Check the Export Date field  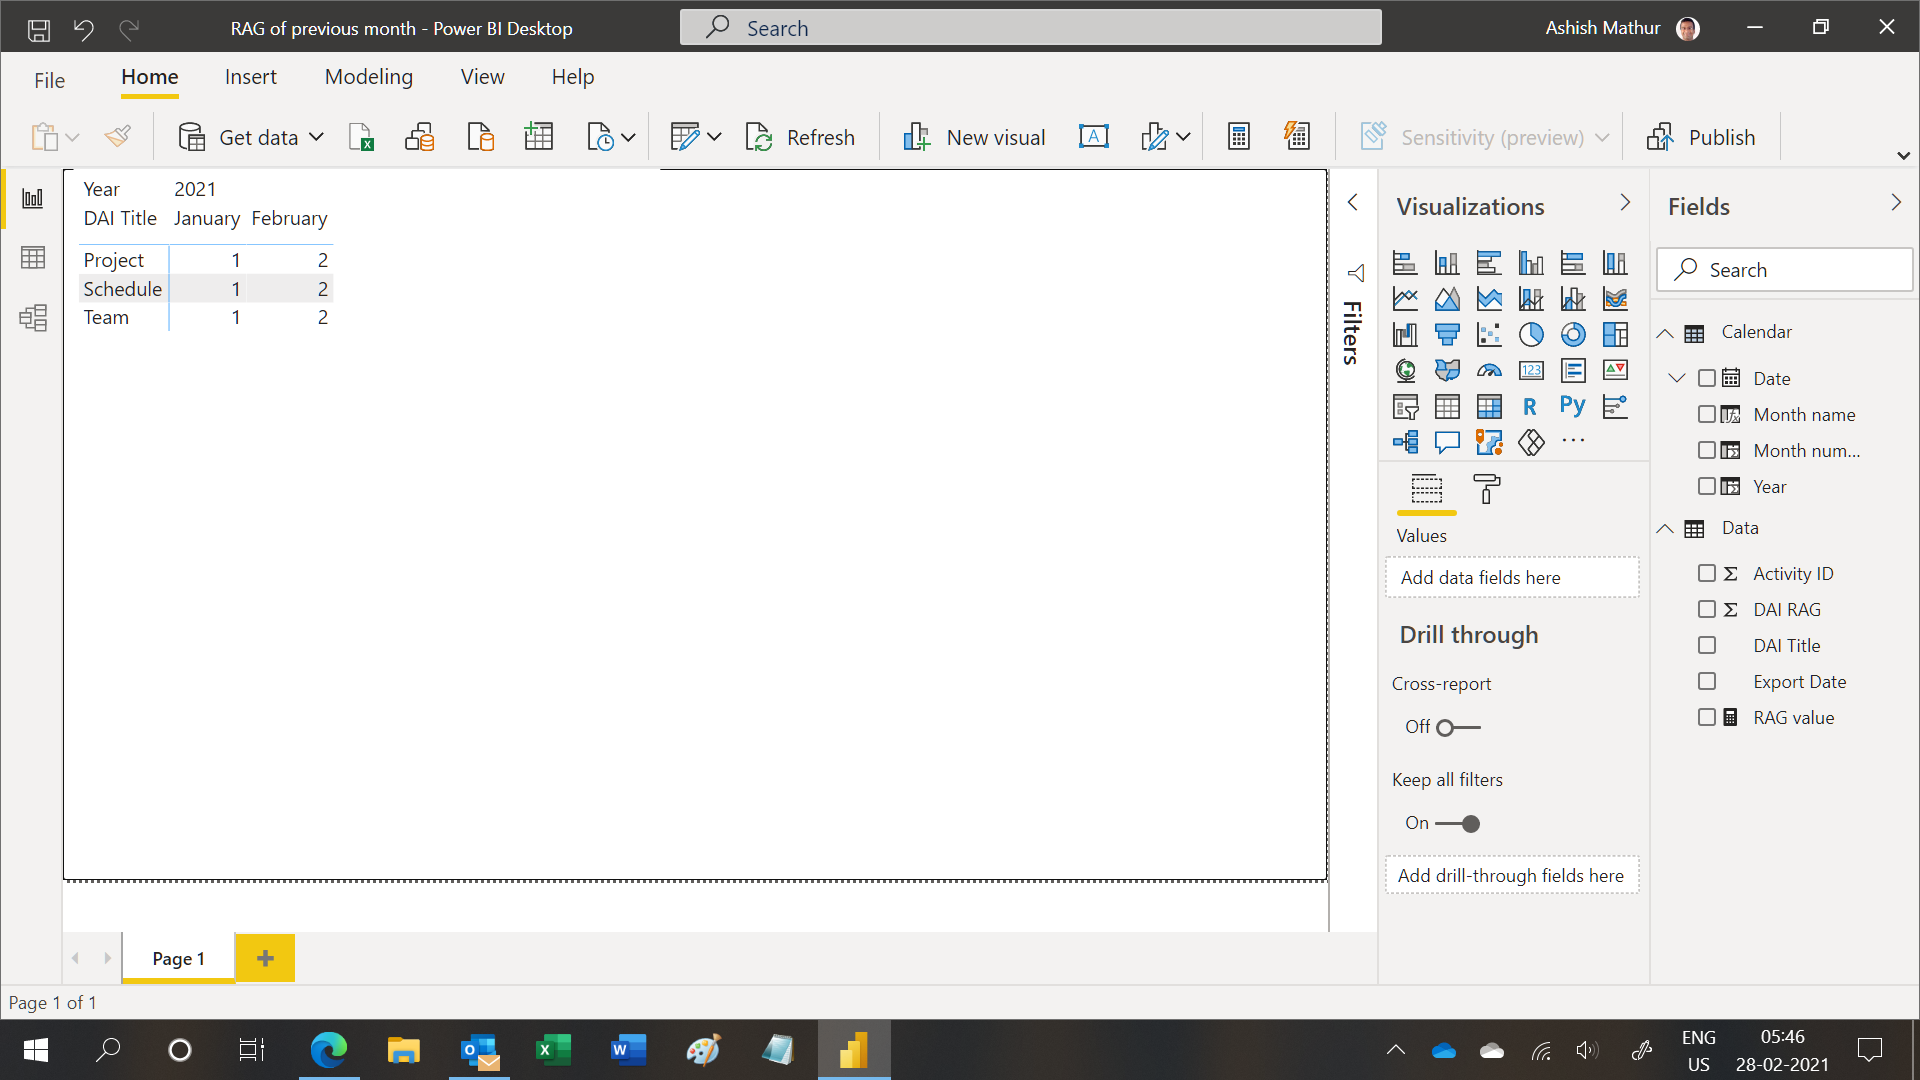[x=1707, y=681]
